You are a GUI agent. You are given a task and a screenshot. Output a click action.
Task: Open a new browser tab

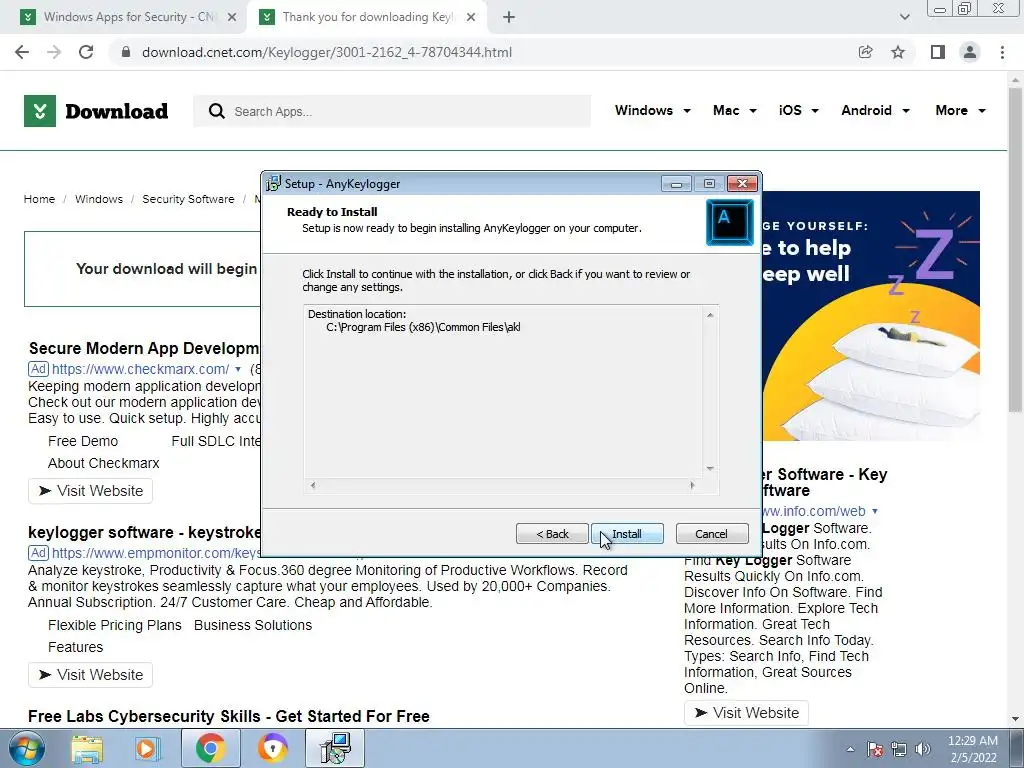pos(509,18)
